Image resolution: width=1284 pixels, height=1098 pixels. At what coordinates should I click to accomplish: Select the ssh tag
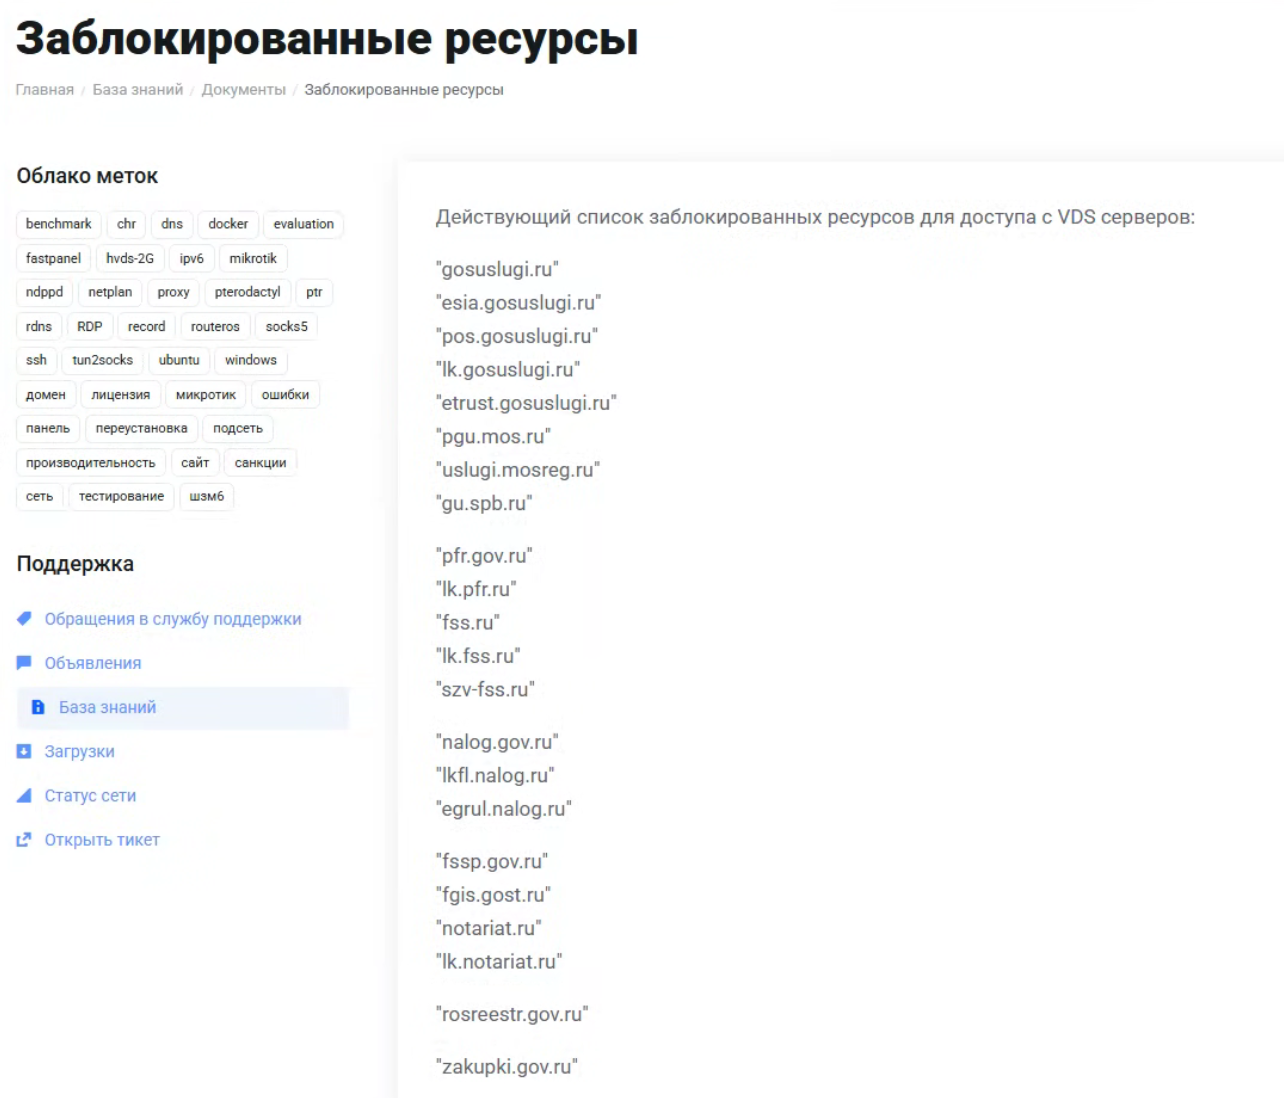(36, 360)
